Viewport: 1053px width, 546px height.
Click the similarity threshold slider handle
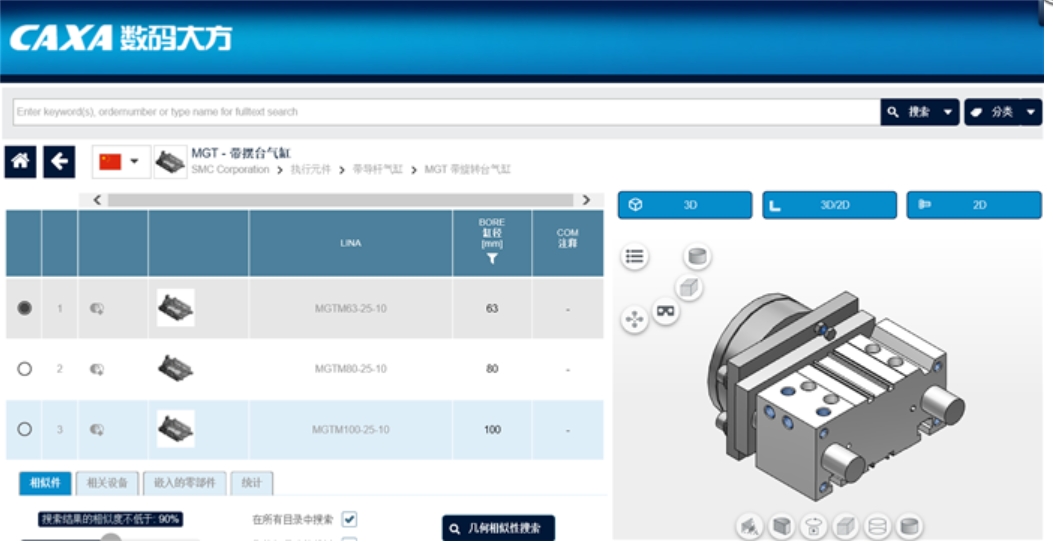pos(111,539)
